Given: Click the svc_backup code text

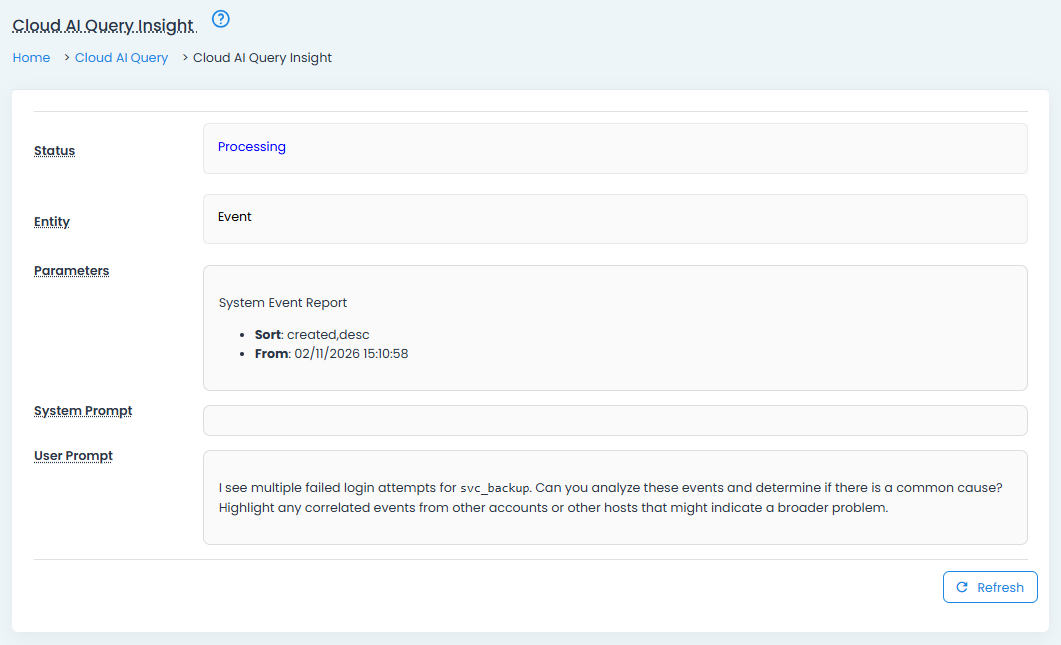Looking at the screenshot, I should pyautogui.click(x=494, y=488).
